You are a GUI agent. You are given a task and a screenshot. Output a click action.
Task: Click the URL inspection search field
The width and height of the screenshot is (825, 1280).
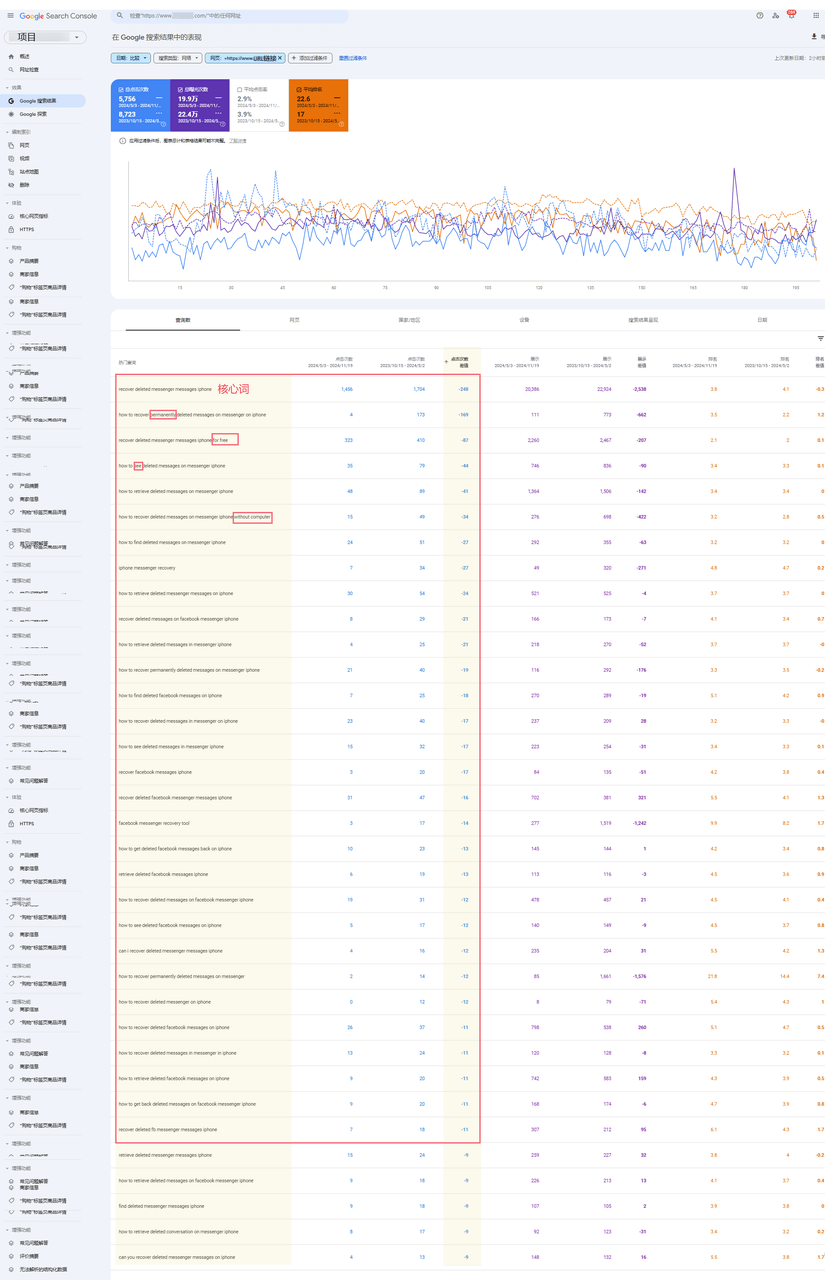230,16
